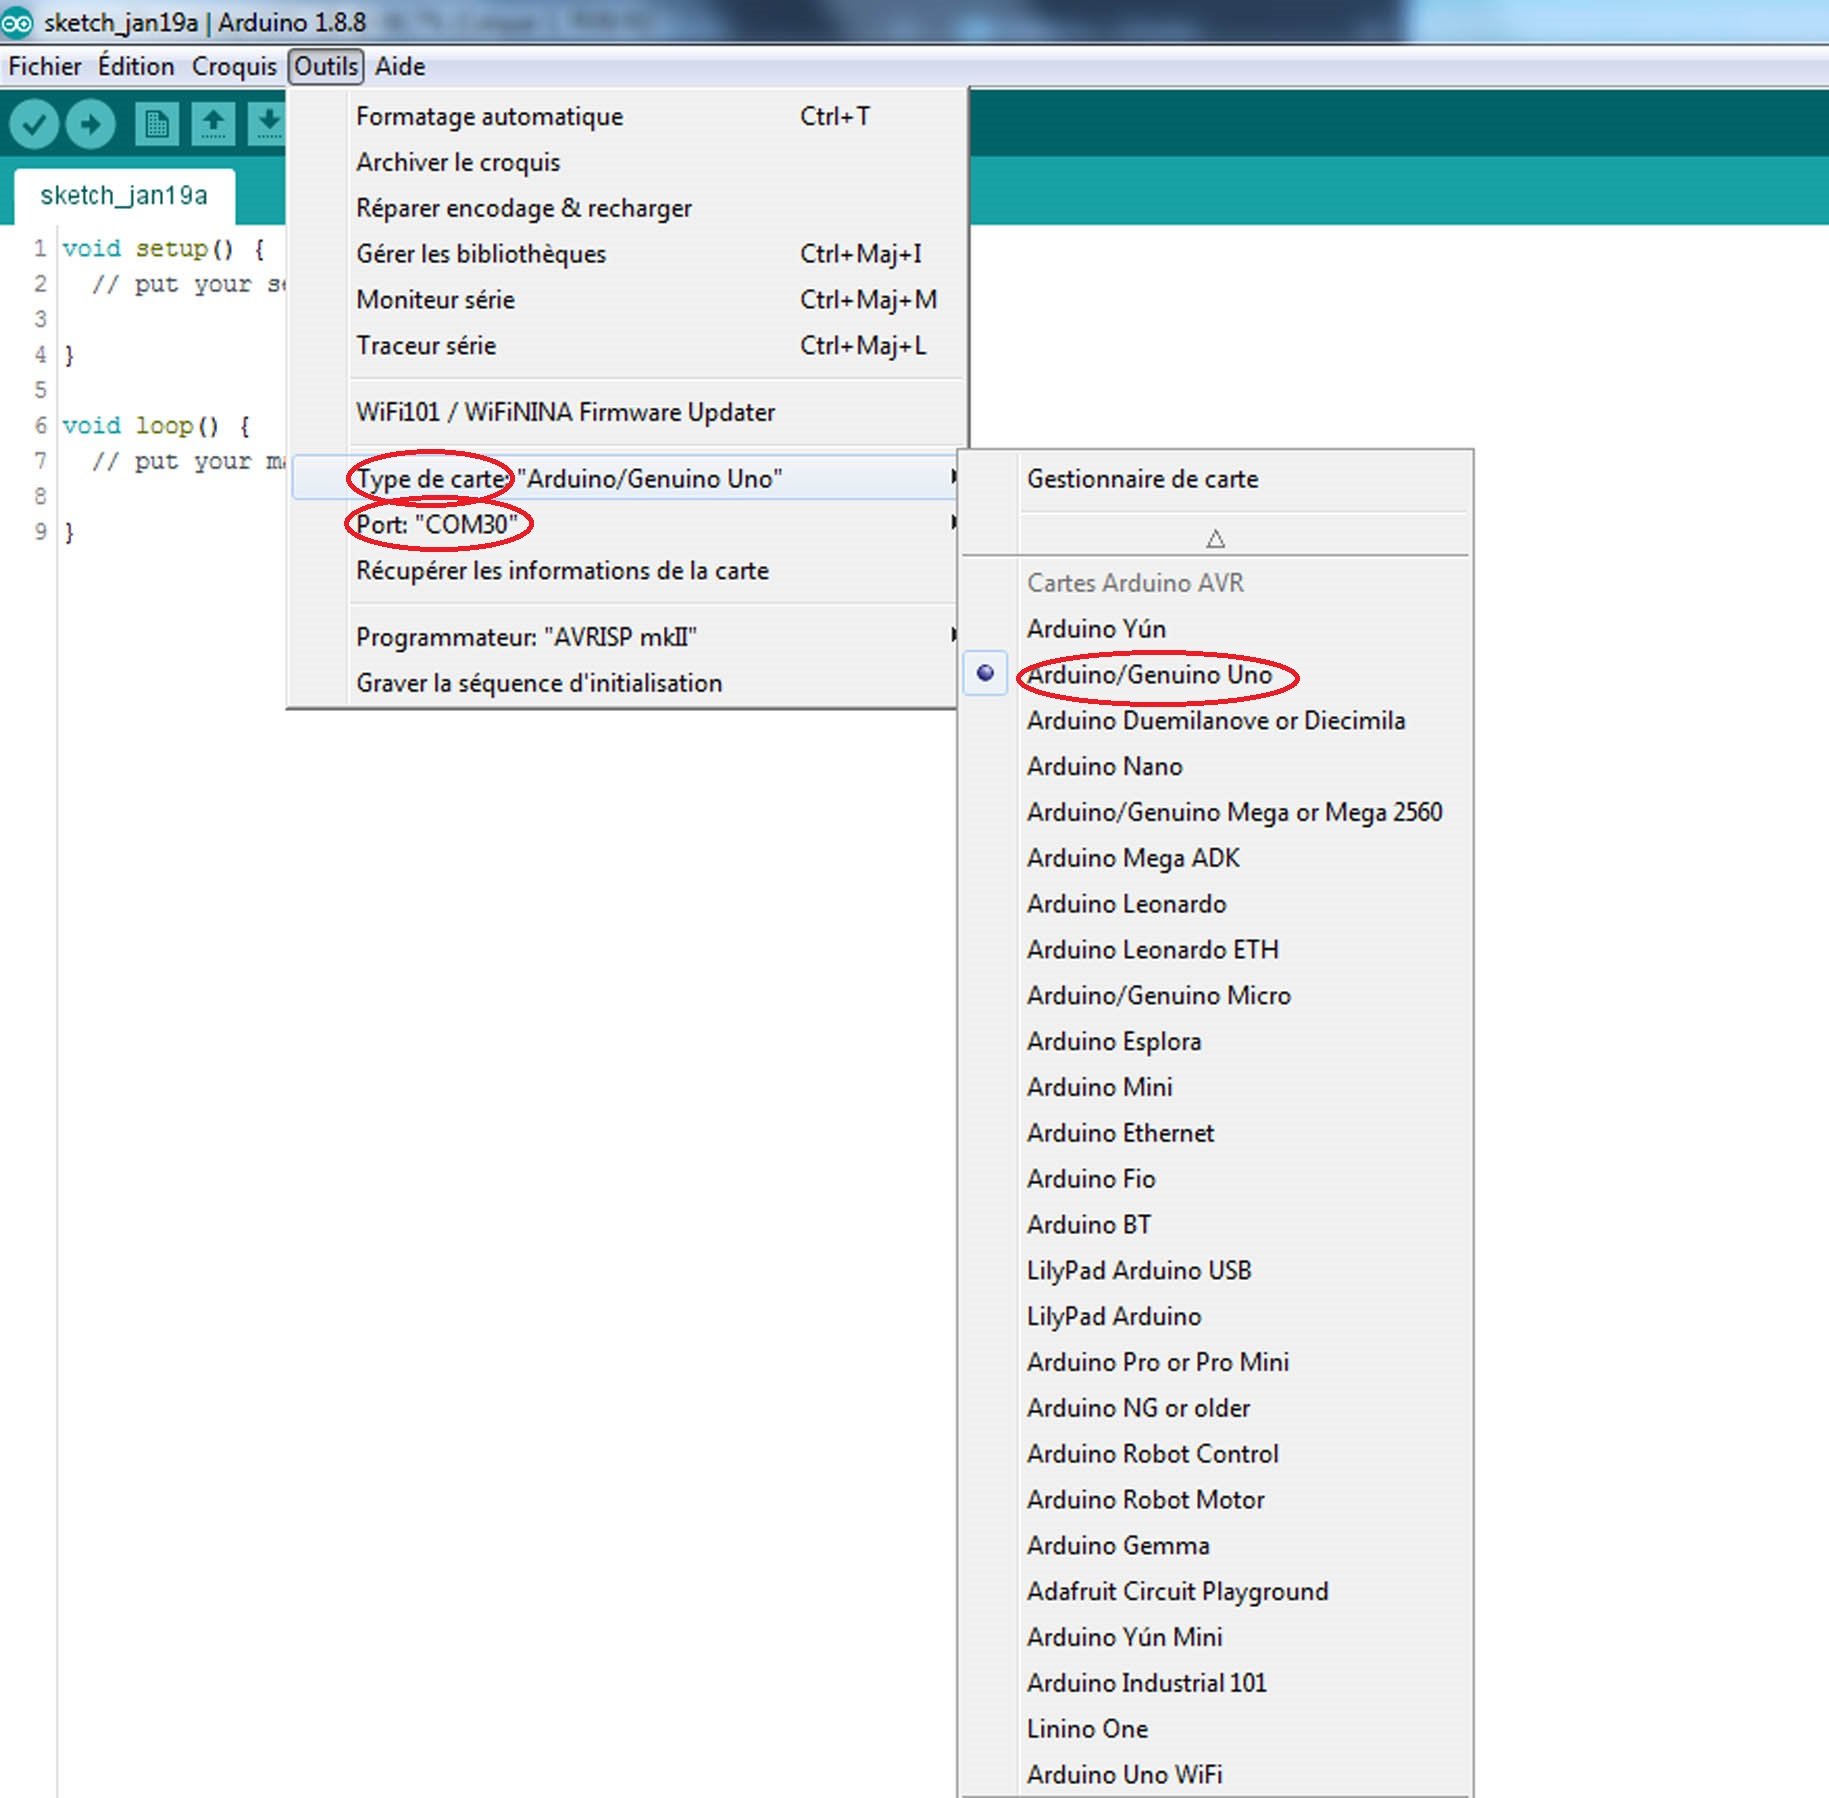Select the plain LilyPad Arduino board
This screenshot has width=1829, height=1798.
coord(1216,1316)
